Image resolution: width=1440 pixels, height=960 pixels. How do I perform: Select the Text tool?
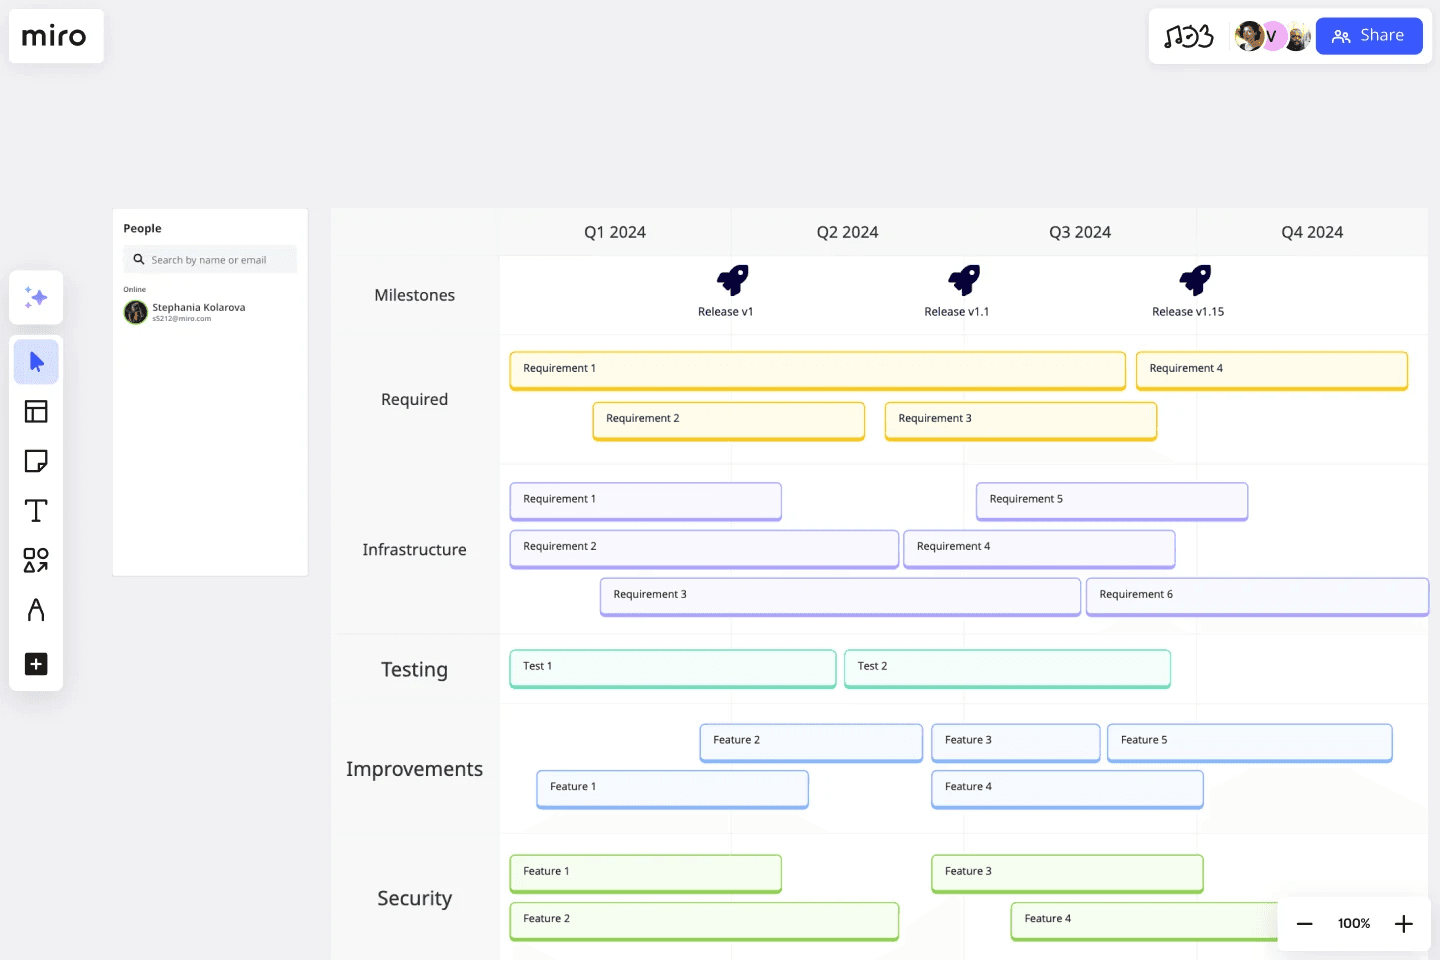pyautogui.click(x=36, y=511)
